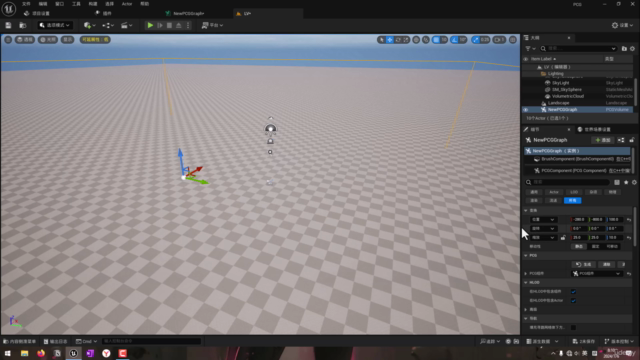Viewport: 640px width, 360px height.
Task: Click the eject player button
Action: [179, 25]
